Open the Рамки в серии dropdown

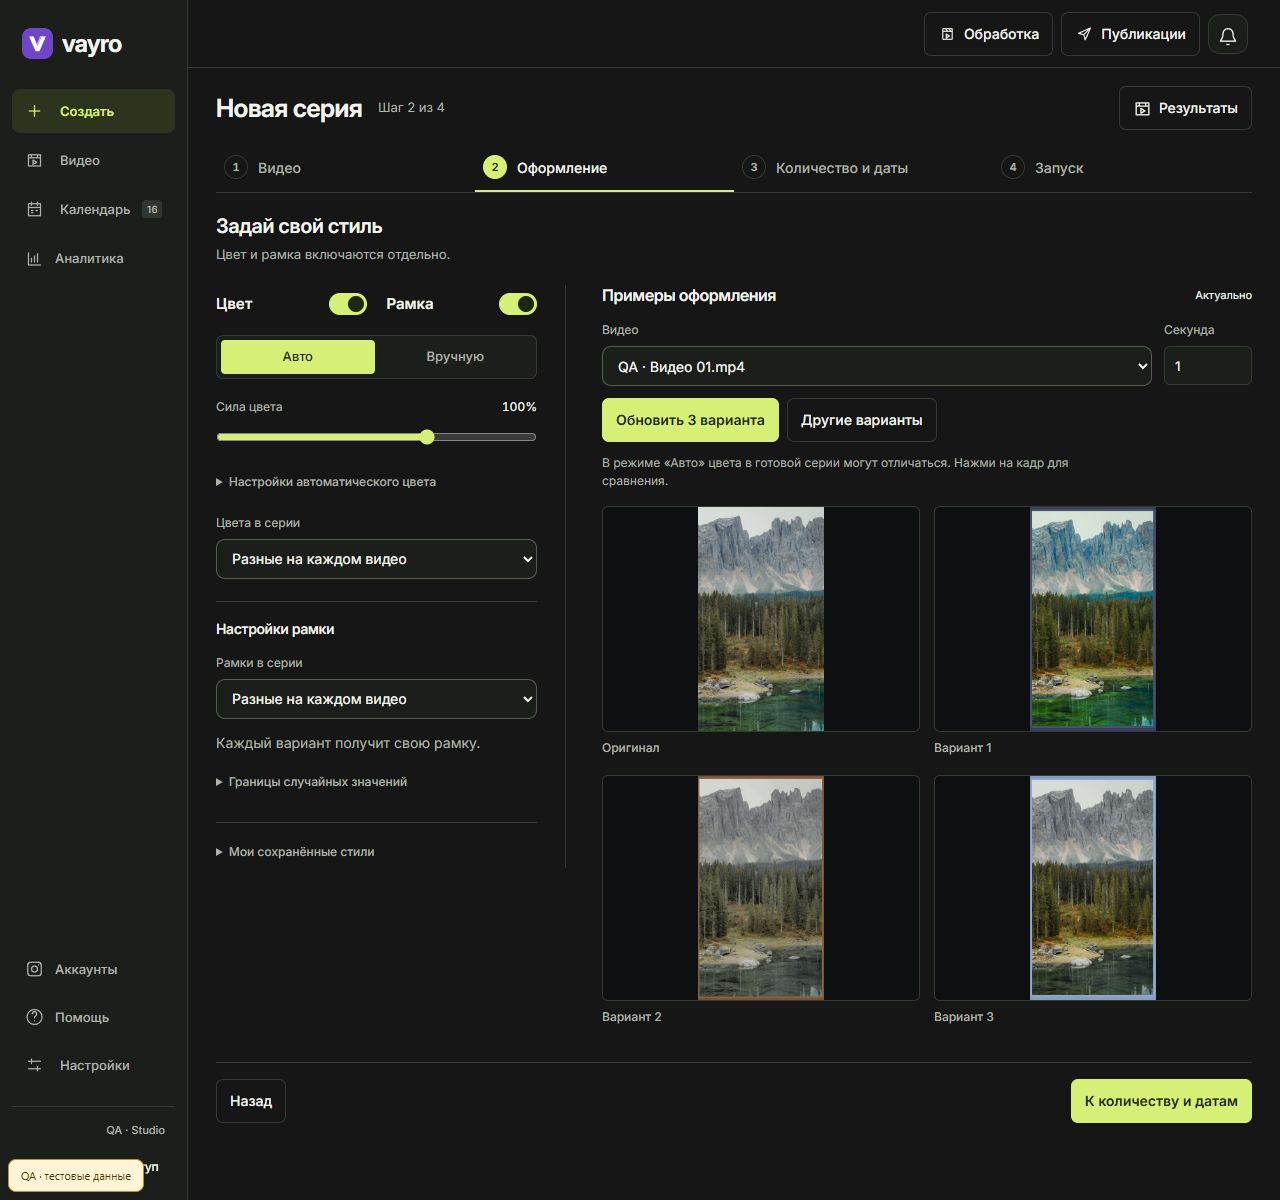pyautogui.click(x=376, y=699)
